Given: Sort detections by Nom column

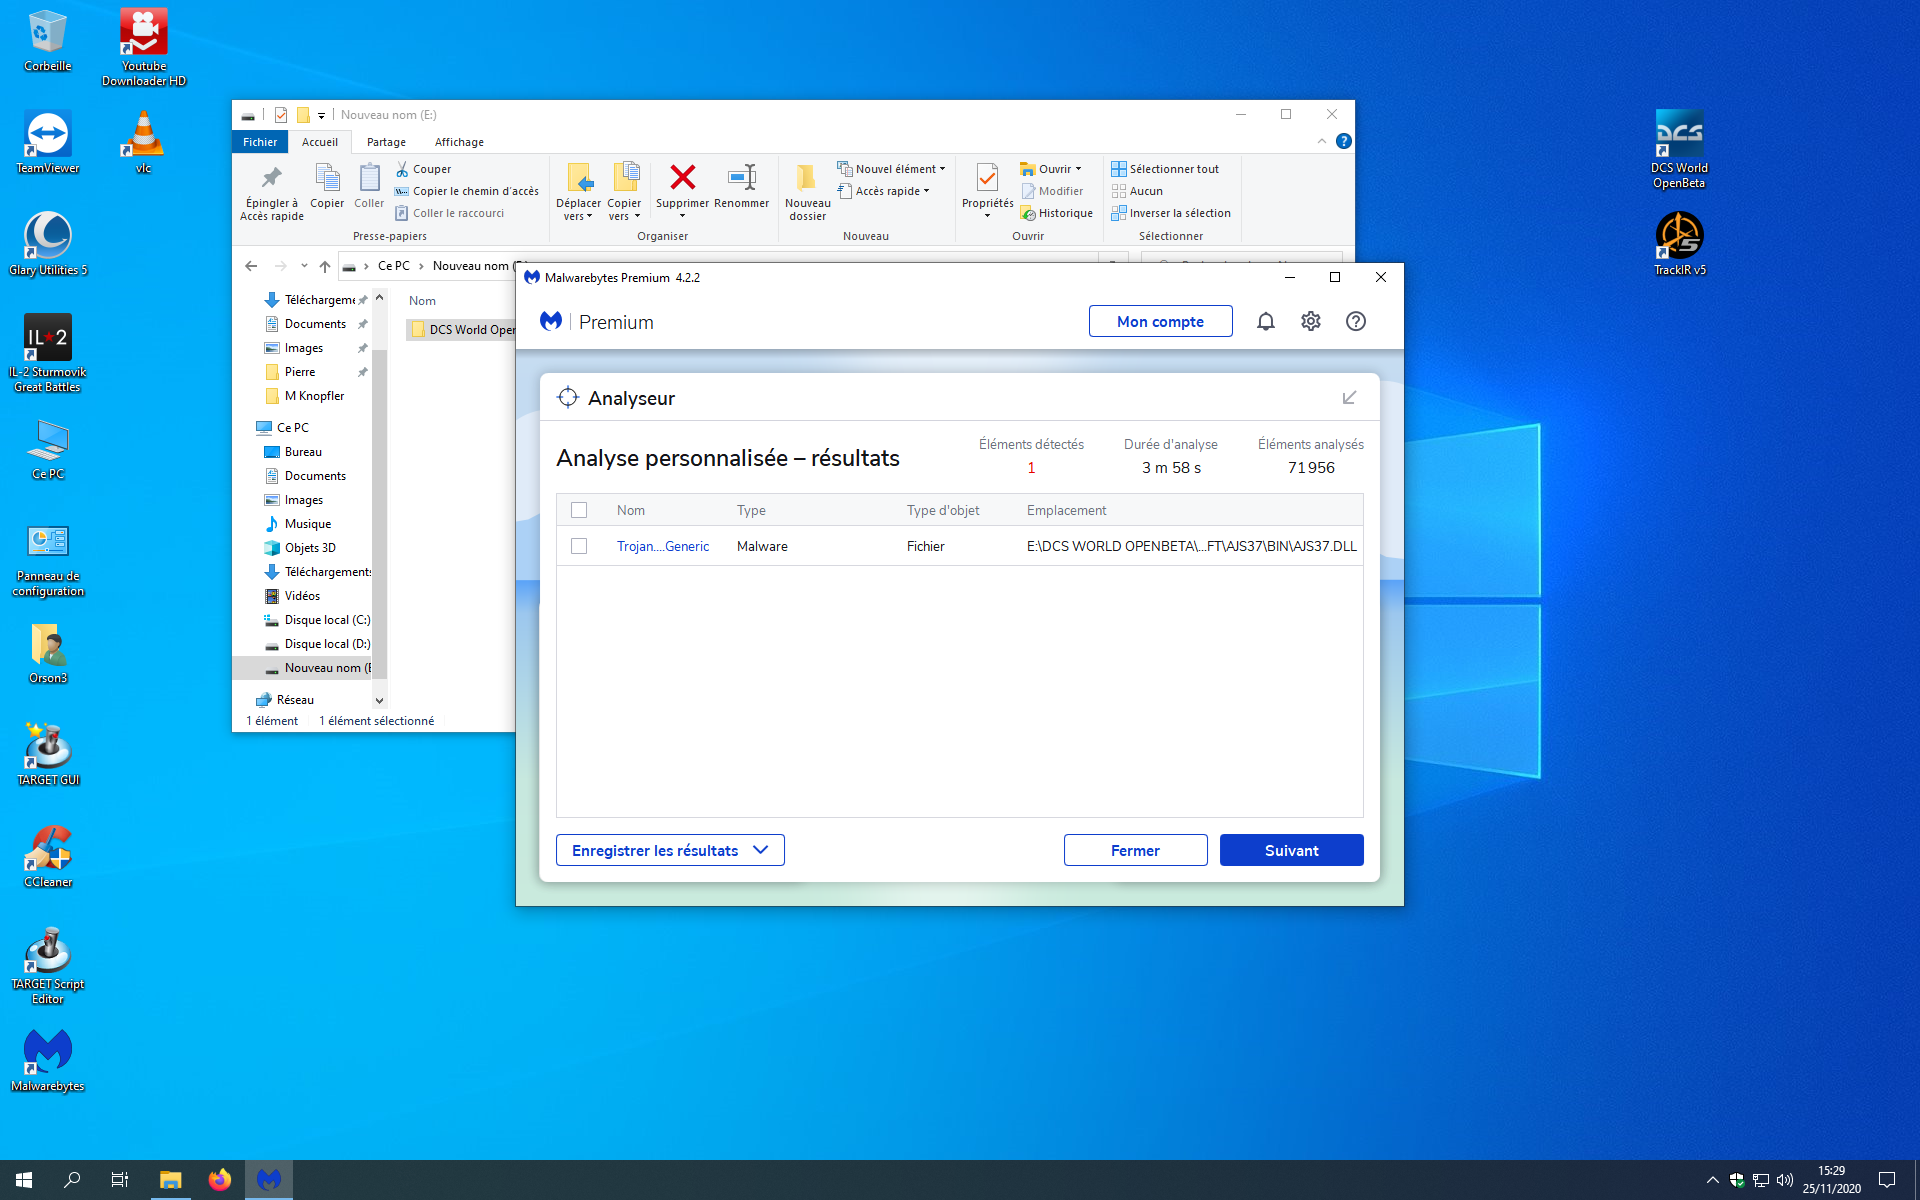Looking at the screenshot, I should (631, 510).
